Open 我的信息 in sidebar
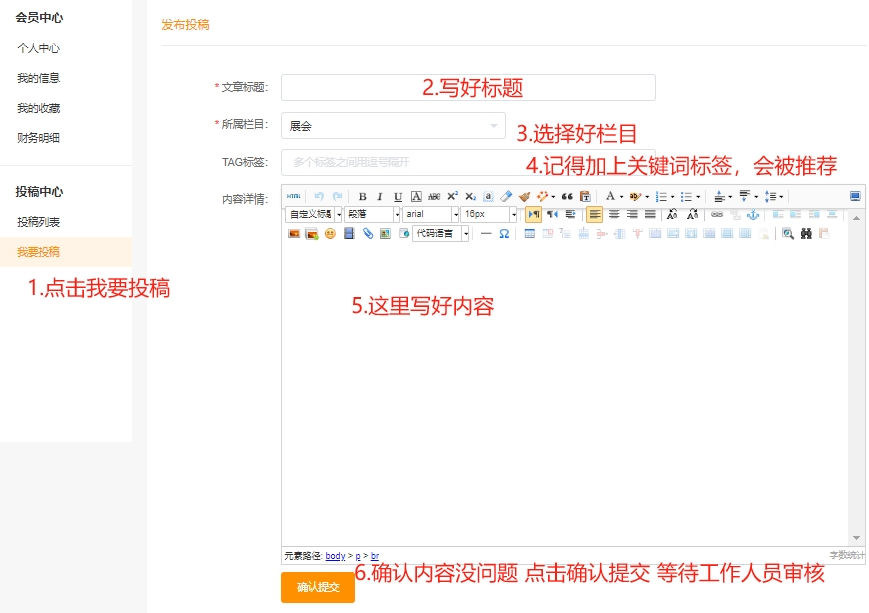The image size is (869, 613). pos(38,78)
